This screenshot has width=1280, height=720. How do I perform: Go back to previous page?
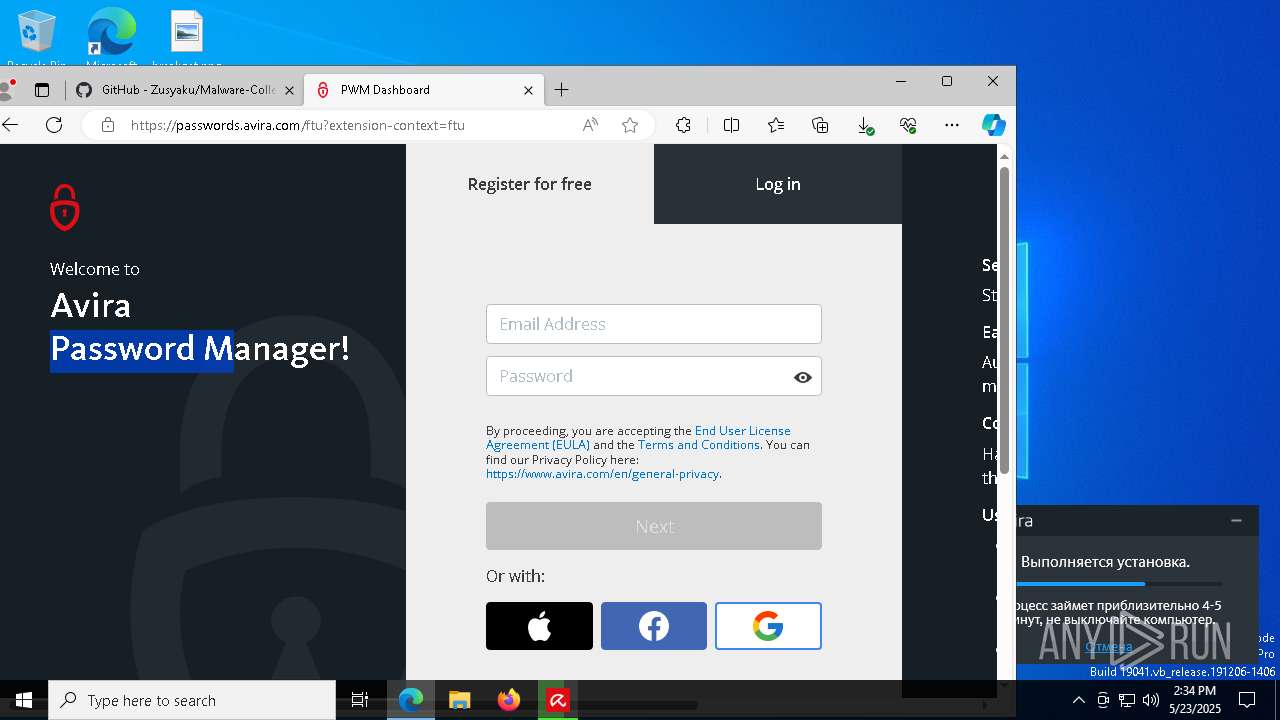click(11, 125)
